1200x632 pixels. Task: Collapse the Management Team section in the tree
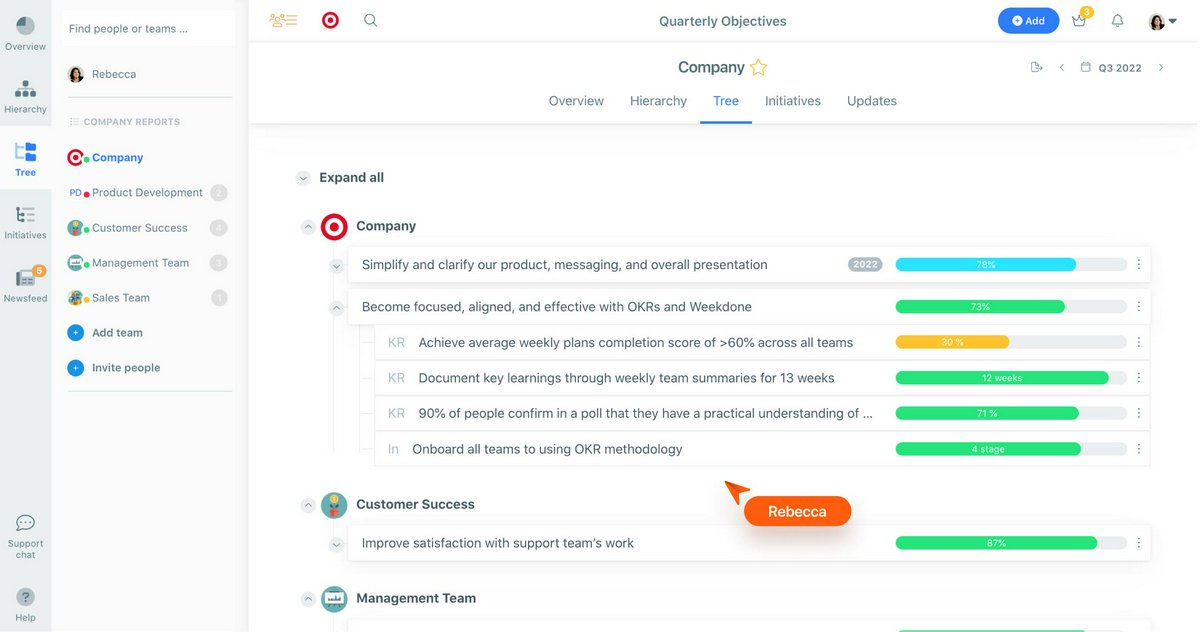click(308, 599)
